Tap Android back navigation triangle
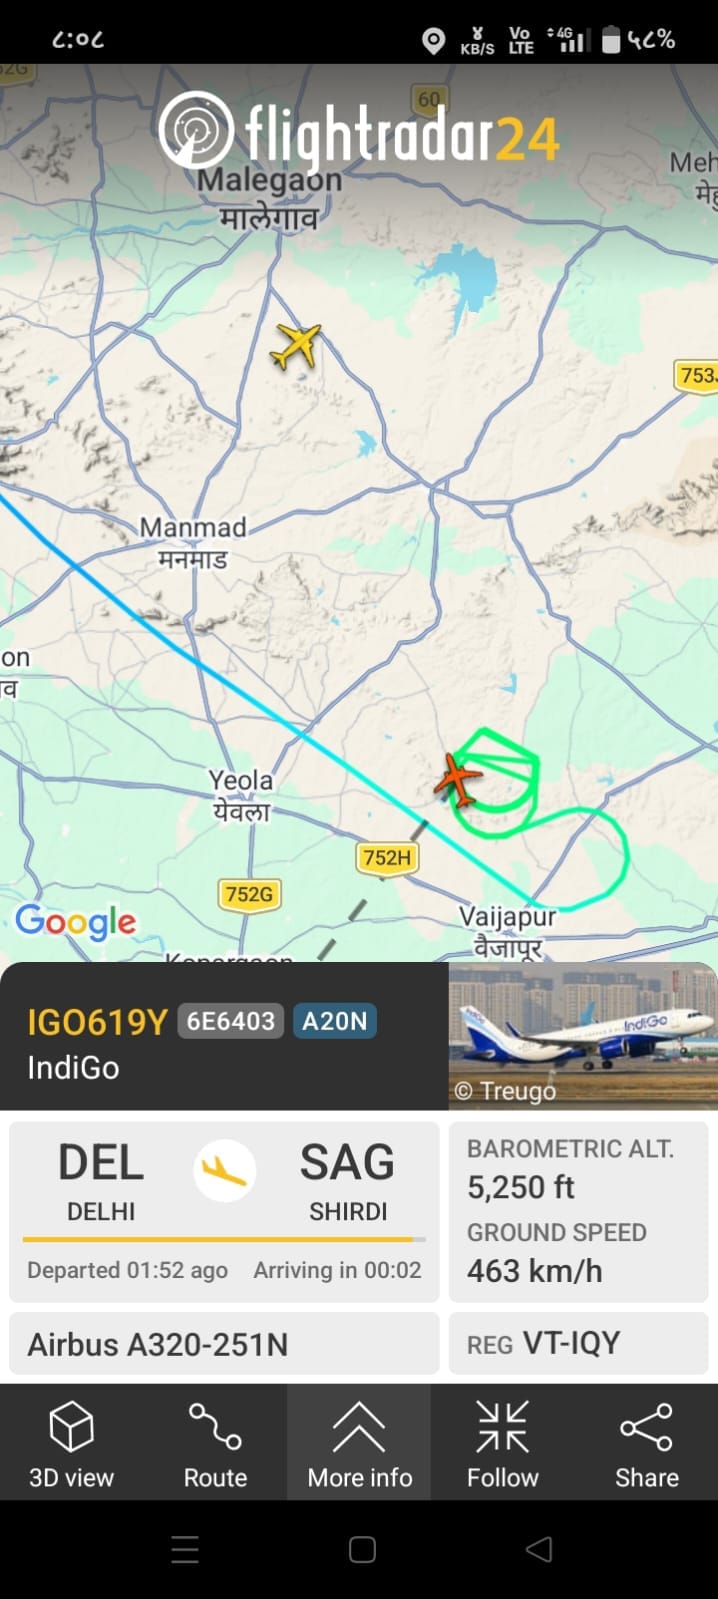Viewport: 718px width, 1599px height. [x=539, y=1549]
